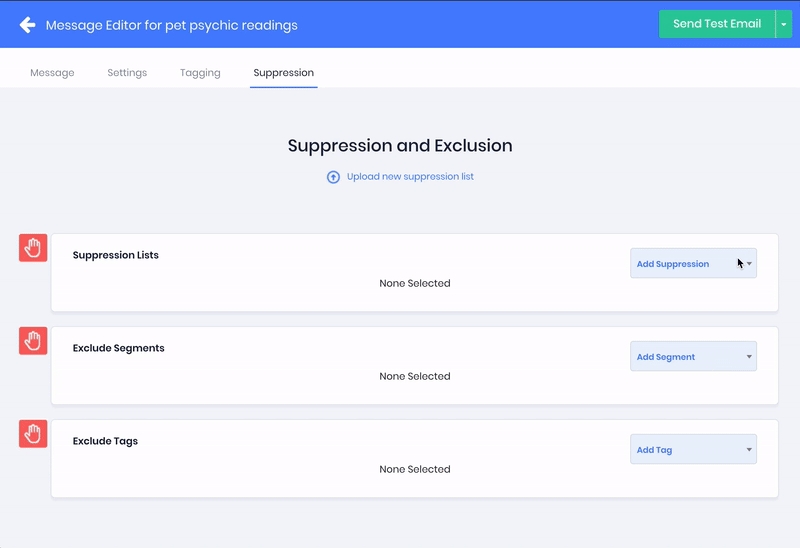Open Send Test Email split-button arrow
The height and width of the screenshot is (548, 800).
pos(783,25)
